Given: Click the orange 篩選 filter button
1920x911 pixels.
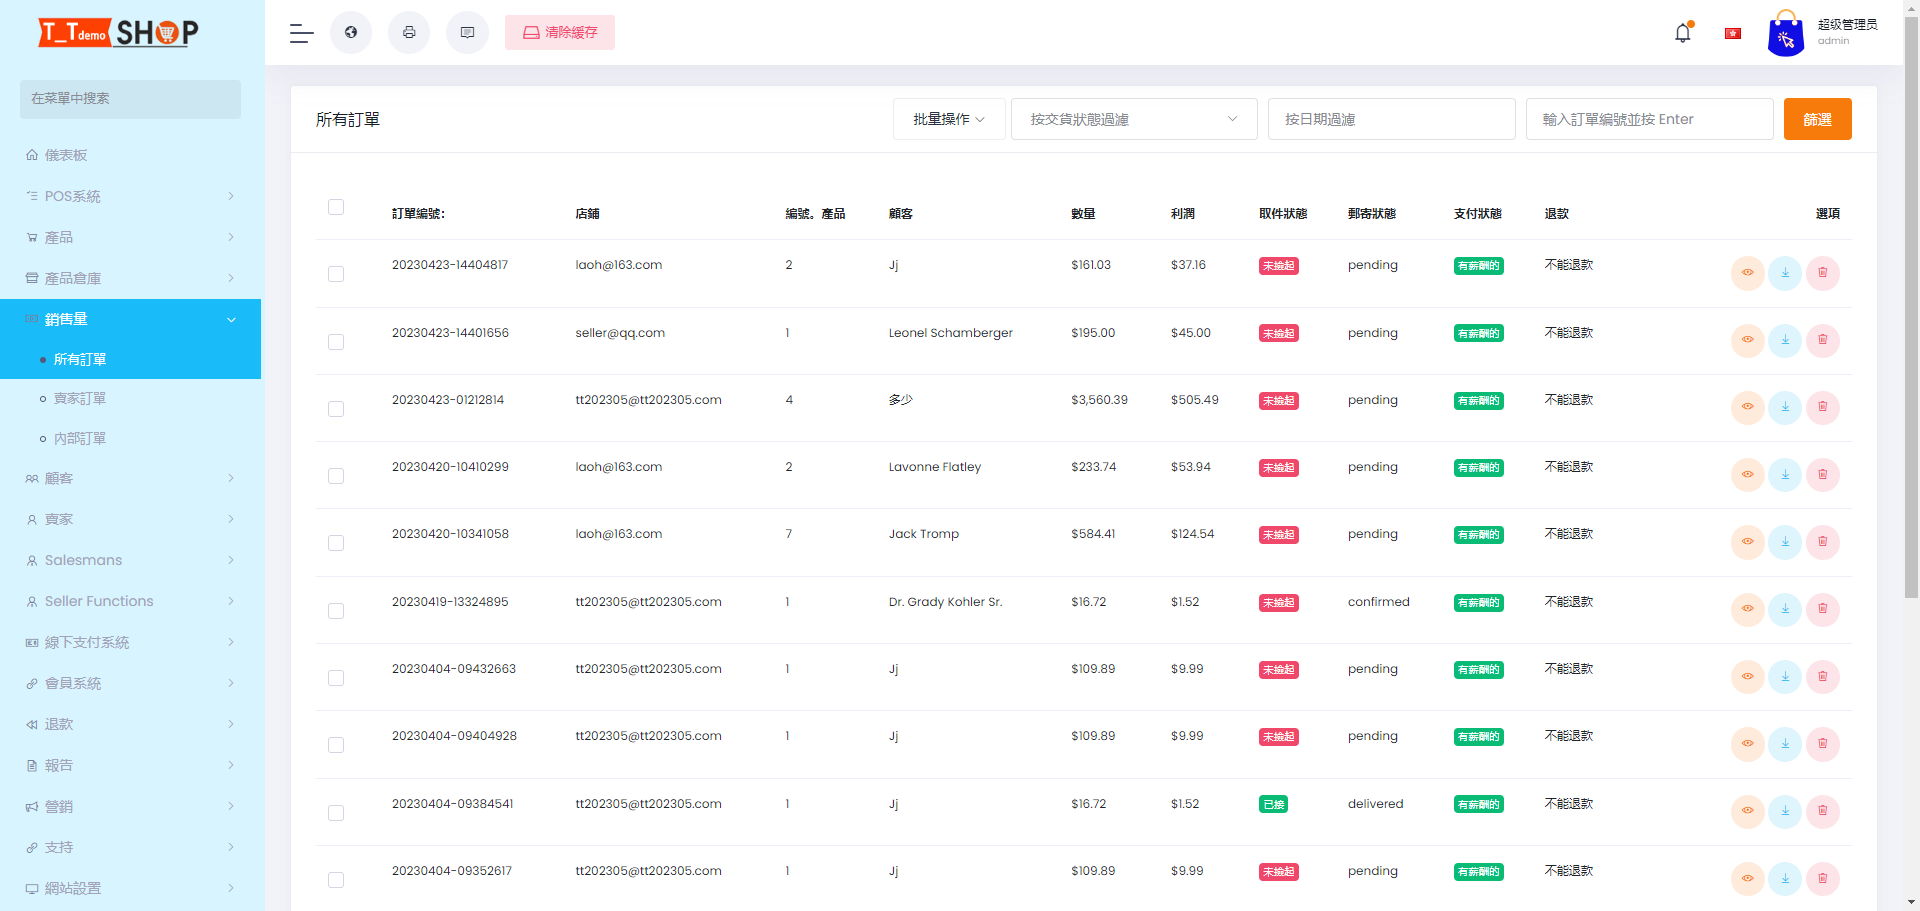Looking at the screenshot, I should 1817,118.
